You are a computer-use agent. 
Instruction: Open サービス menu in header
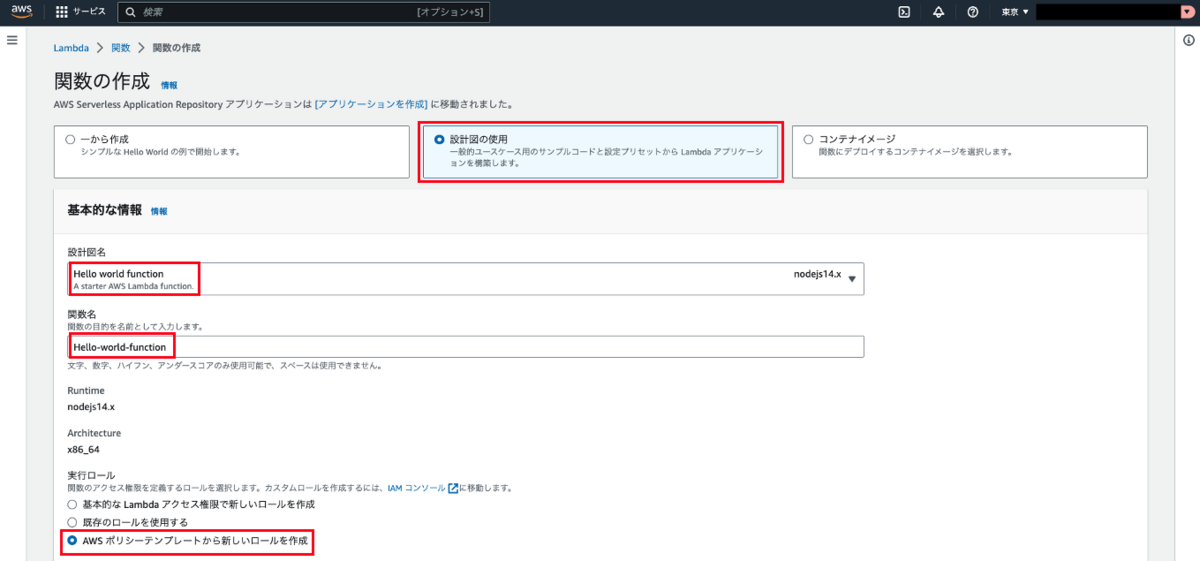pyautogui.click(x=82, y=12)
